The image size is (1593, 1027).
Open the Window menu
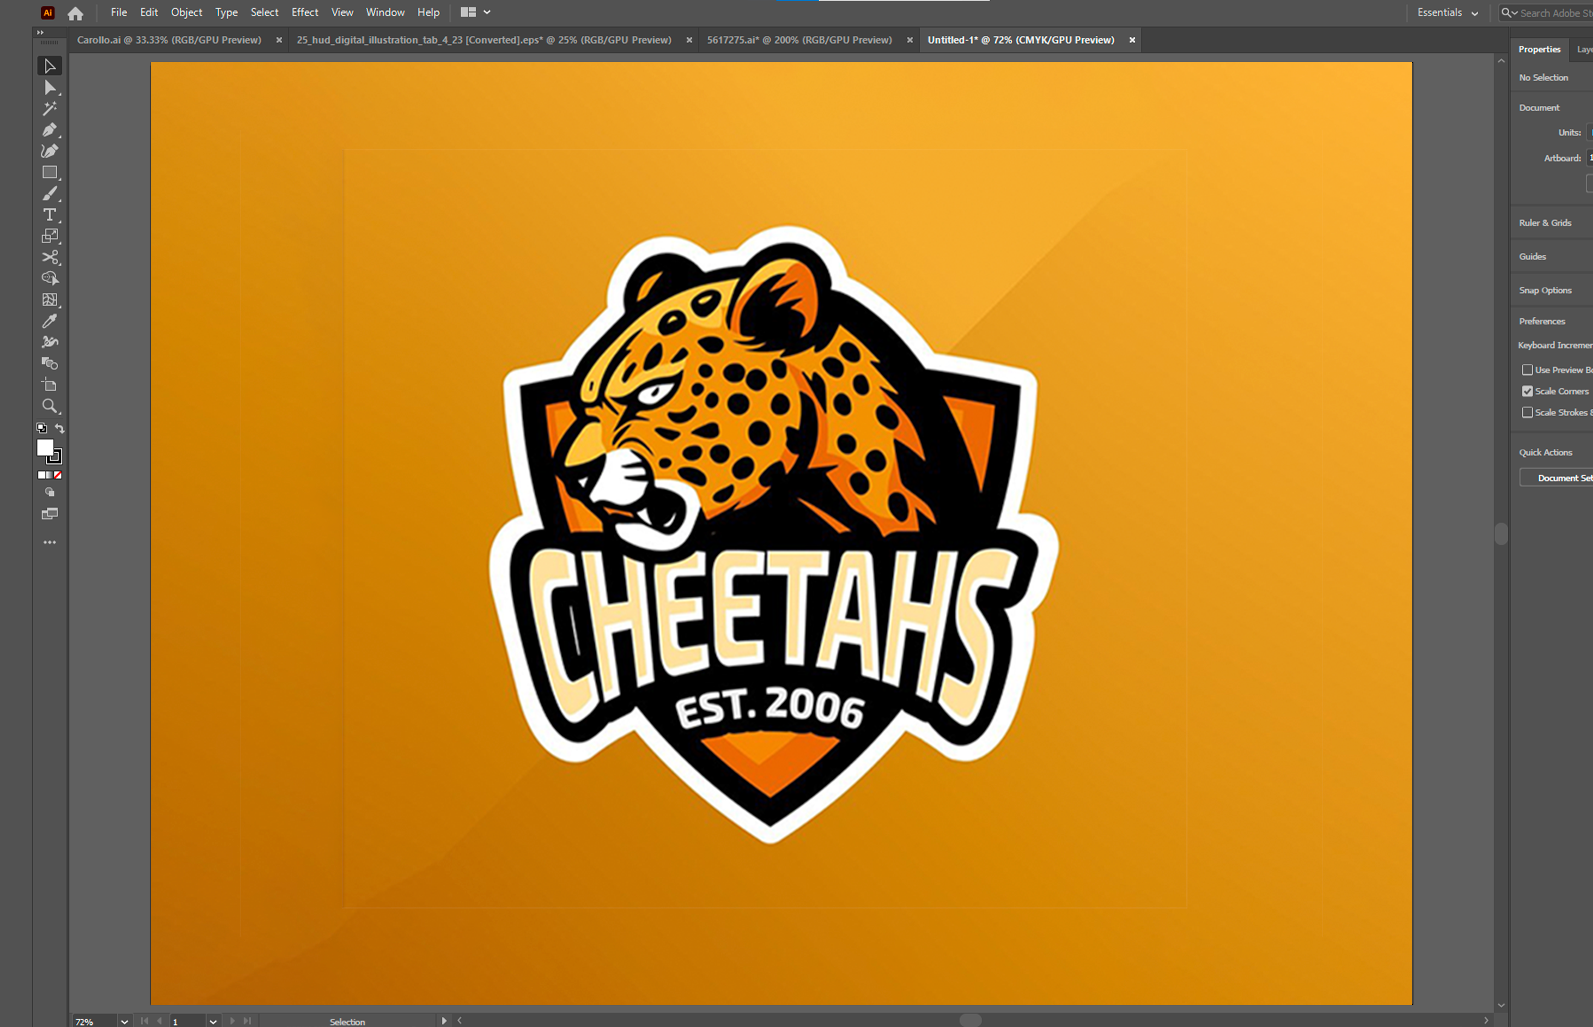(385, 13)
